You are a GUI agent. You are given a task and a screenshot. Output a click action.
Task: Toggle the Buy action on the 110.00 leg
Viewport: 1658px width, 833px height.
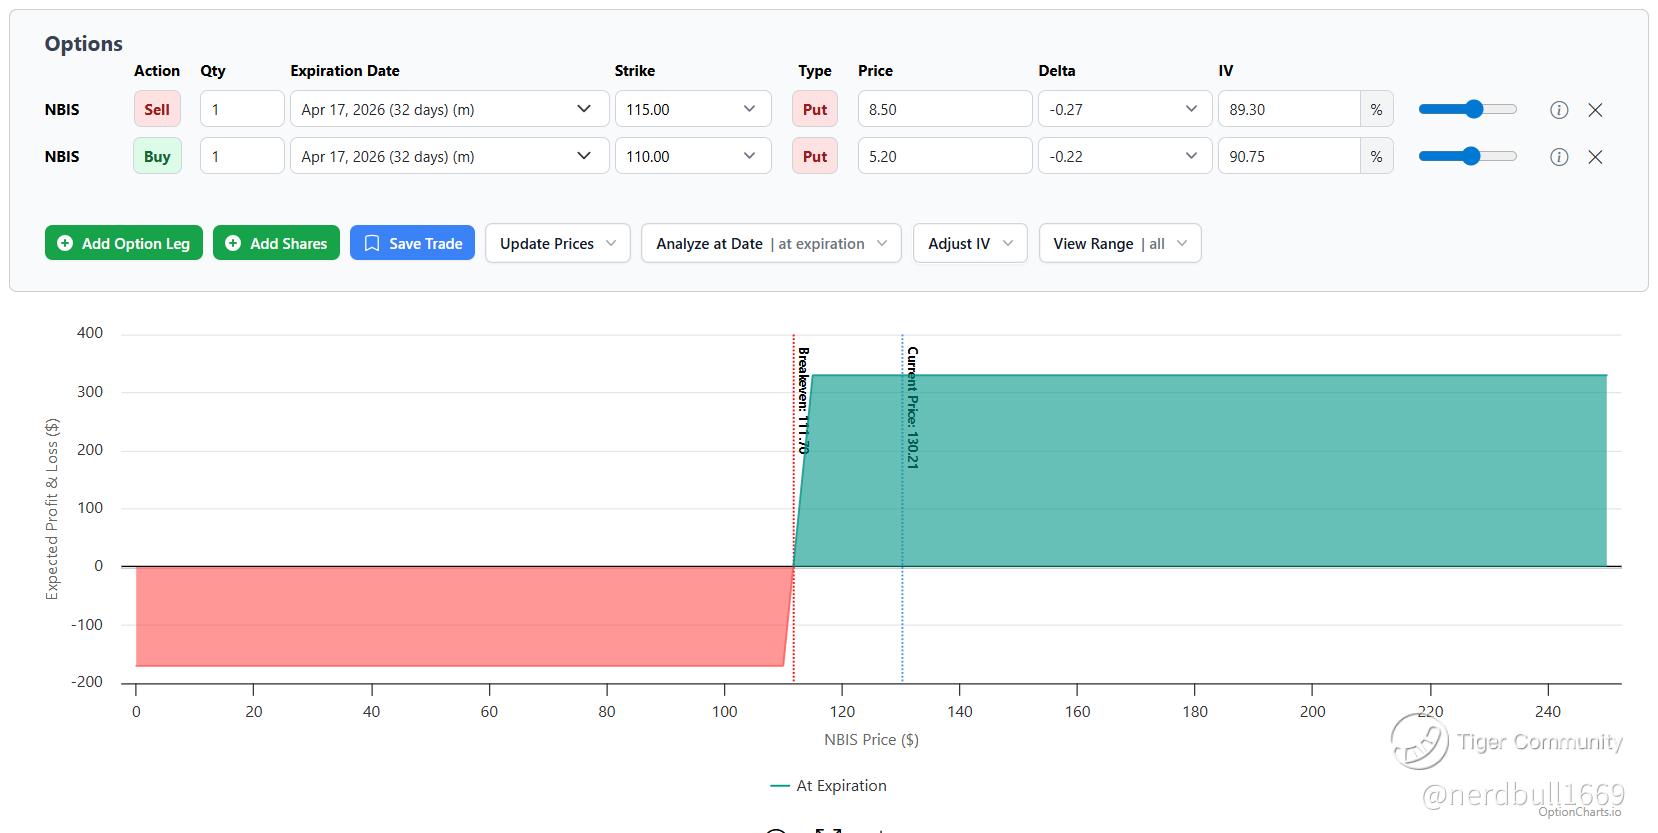[157, 156]
